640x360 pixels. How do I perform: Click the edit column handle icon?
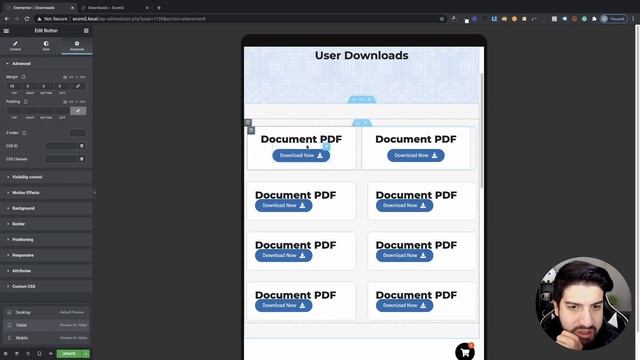[x=251, y=130]
